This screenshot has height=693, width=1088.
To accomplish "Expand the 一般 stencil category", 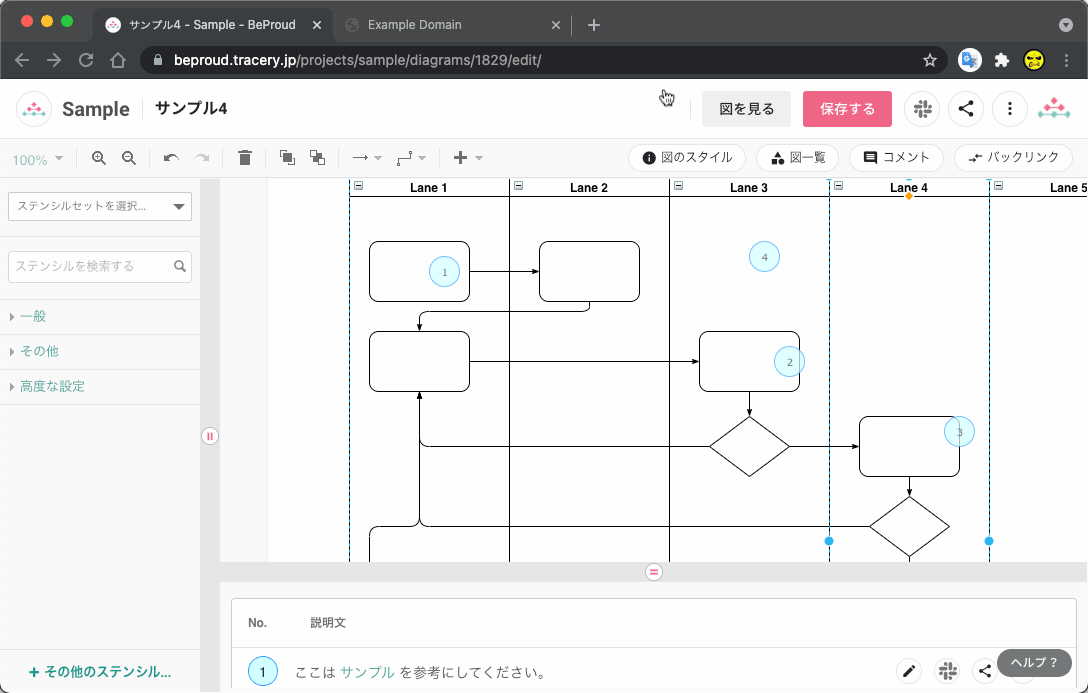I will point(33,317).
